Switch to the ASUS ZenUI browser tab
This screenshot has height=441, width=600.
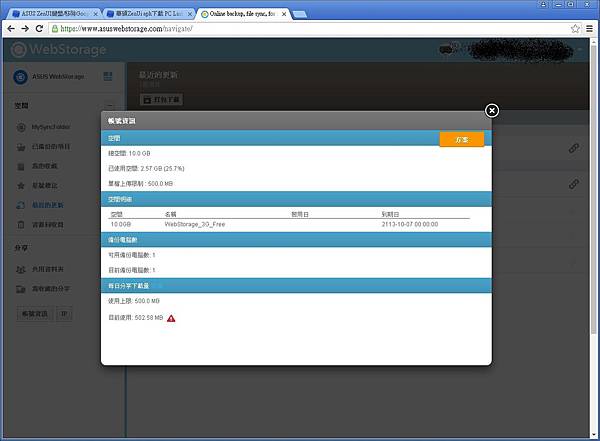[x=54, y=14]
